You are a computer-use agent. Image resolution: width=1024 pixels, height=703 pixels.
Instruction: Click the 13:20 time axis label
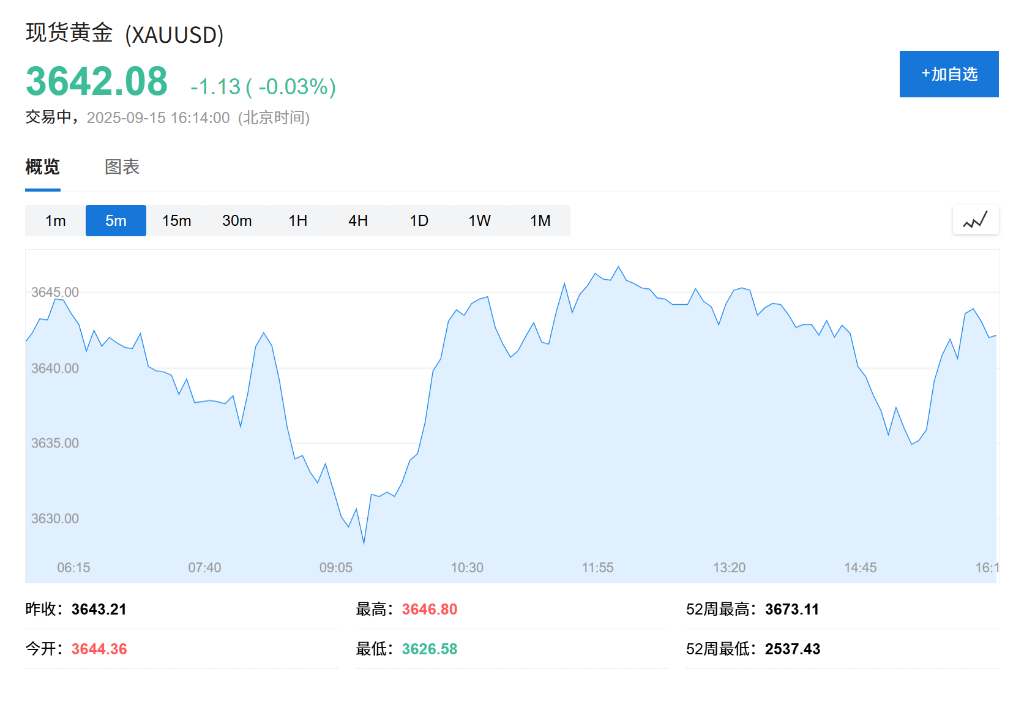pyautogui.click(x=729, y=567)
